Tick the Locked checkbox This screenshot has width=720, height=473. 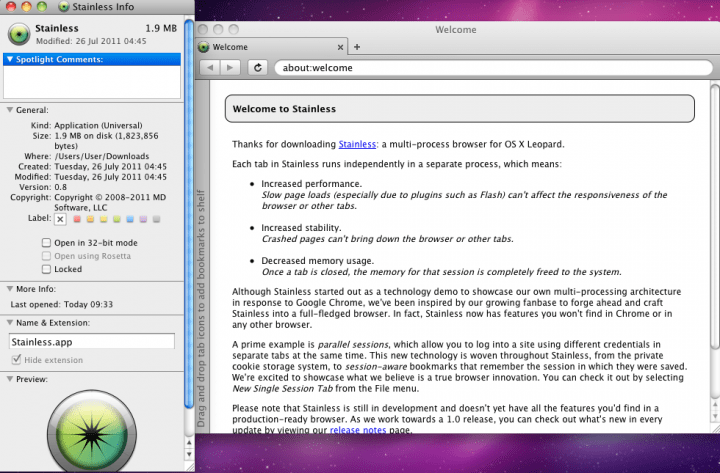point(47,269)
